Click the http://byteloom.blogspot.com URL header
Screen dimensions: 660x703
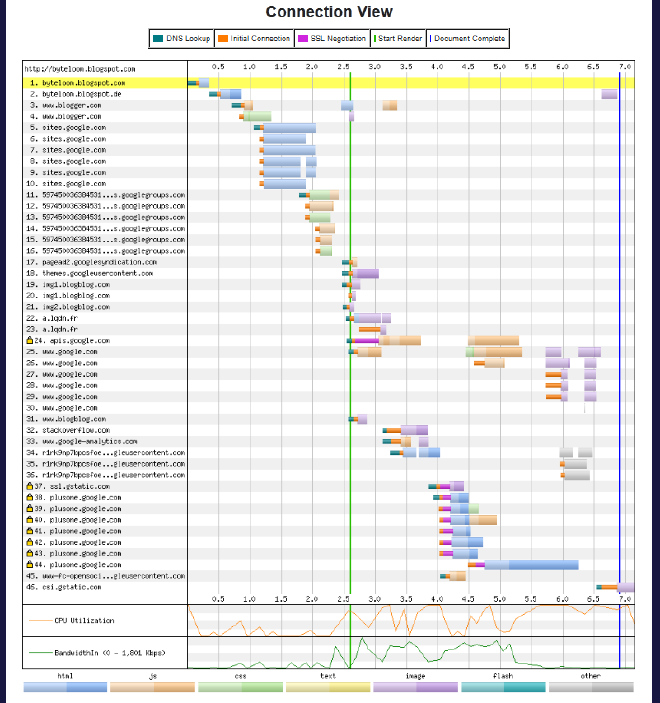click(x=80, y=69)
